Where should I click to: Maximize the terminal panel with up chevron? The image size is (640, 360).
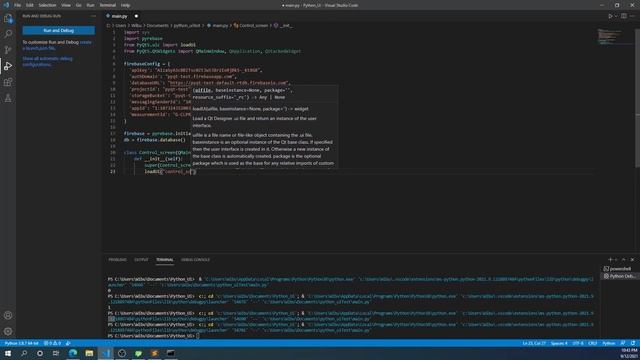[x=624, y=260]
